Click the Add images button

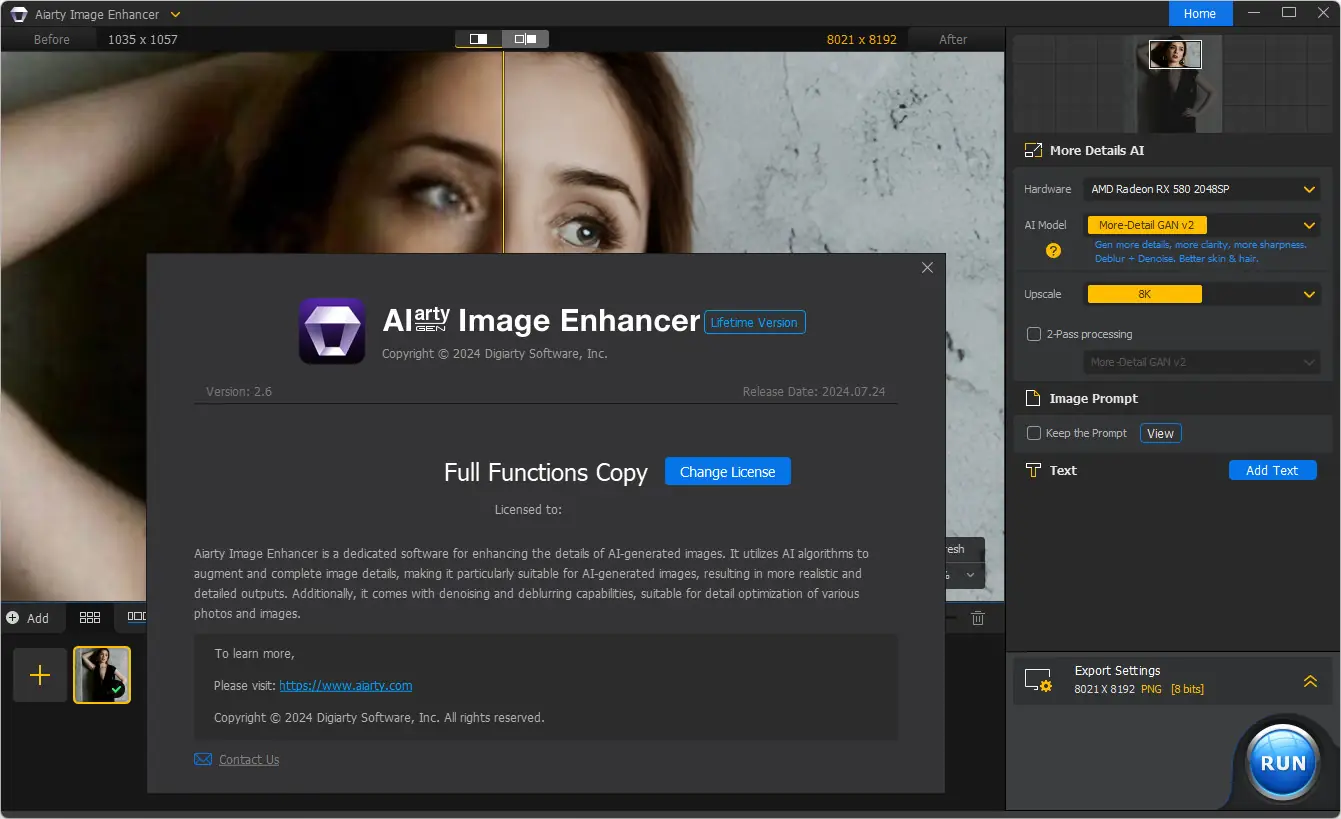coord(28,618)
